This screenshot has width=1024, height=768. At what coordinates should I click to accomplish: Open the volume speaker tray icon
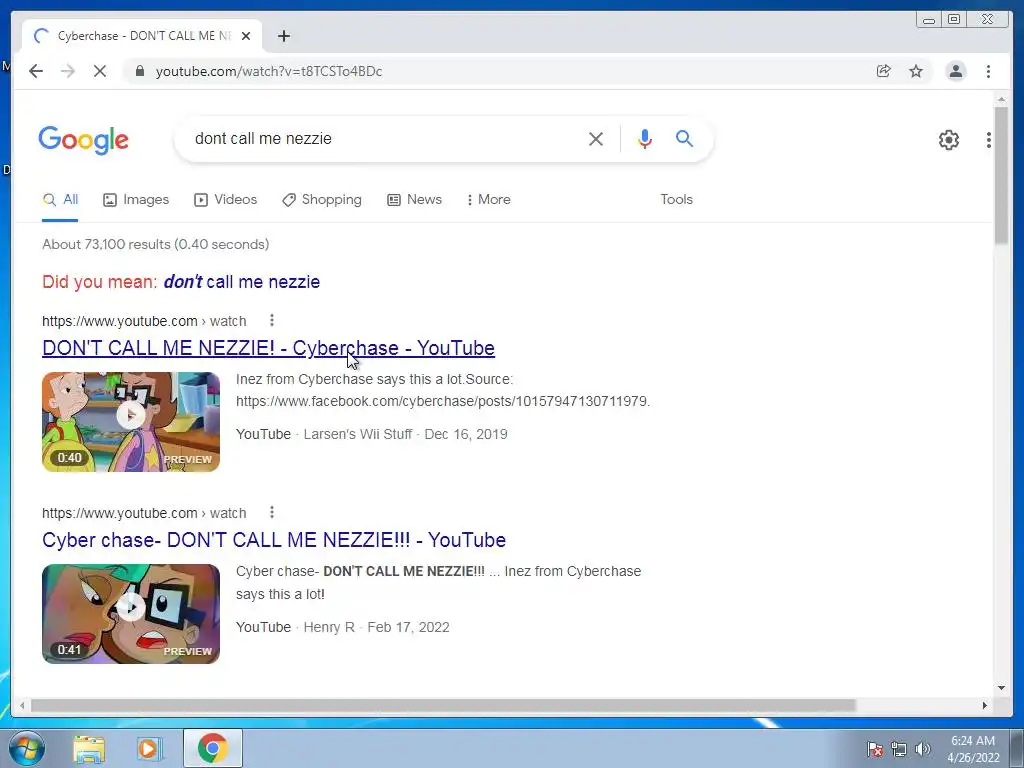pyautogui.click(x=923, y=749)
